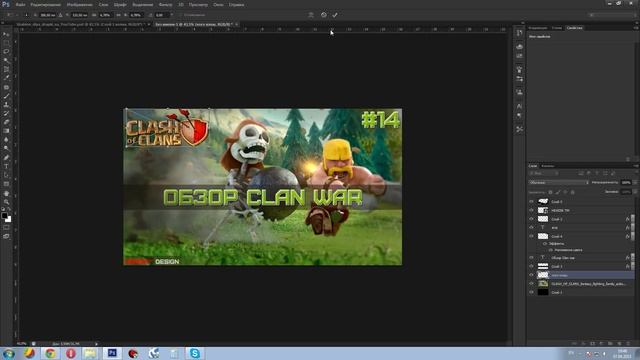The image size is (640, 360).
Task: Switch to the Каналы tab
Action: pos(548,166)
